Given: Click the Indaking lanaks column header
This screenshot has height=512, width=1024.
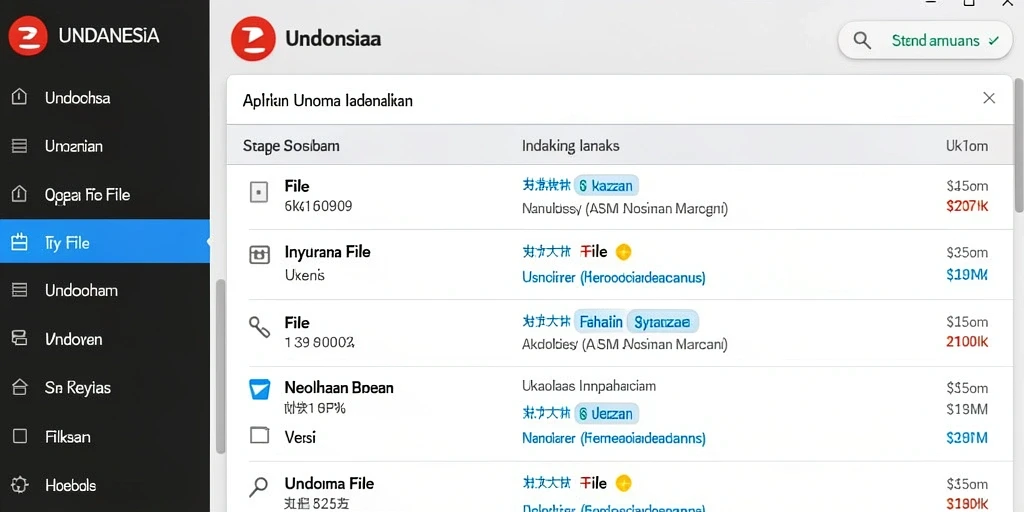Looking at the screenshot, I should coord(570,146).
